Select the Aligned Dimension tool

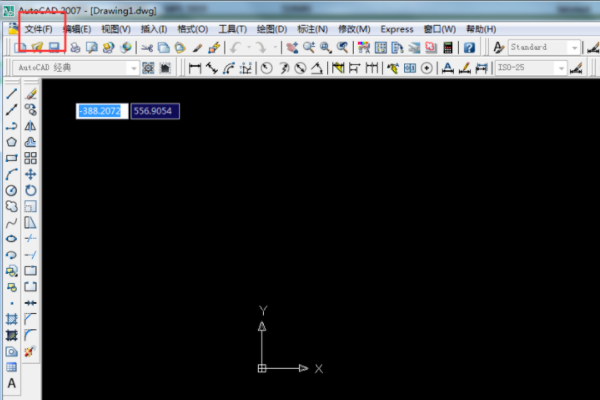click(212, 68)
